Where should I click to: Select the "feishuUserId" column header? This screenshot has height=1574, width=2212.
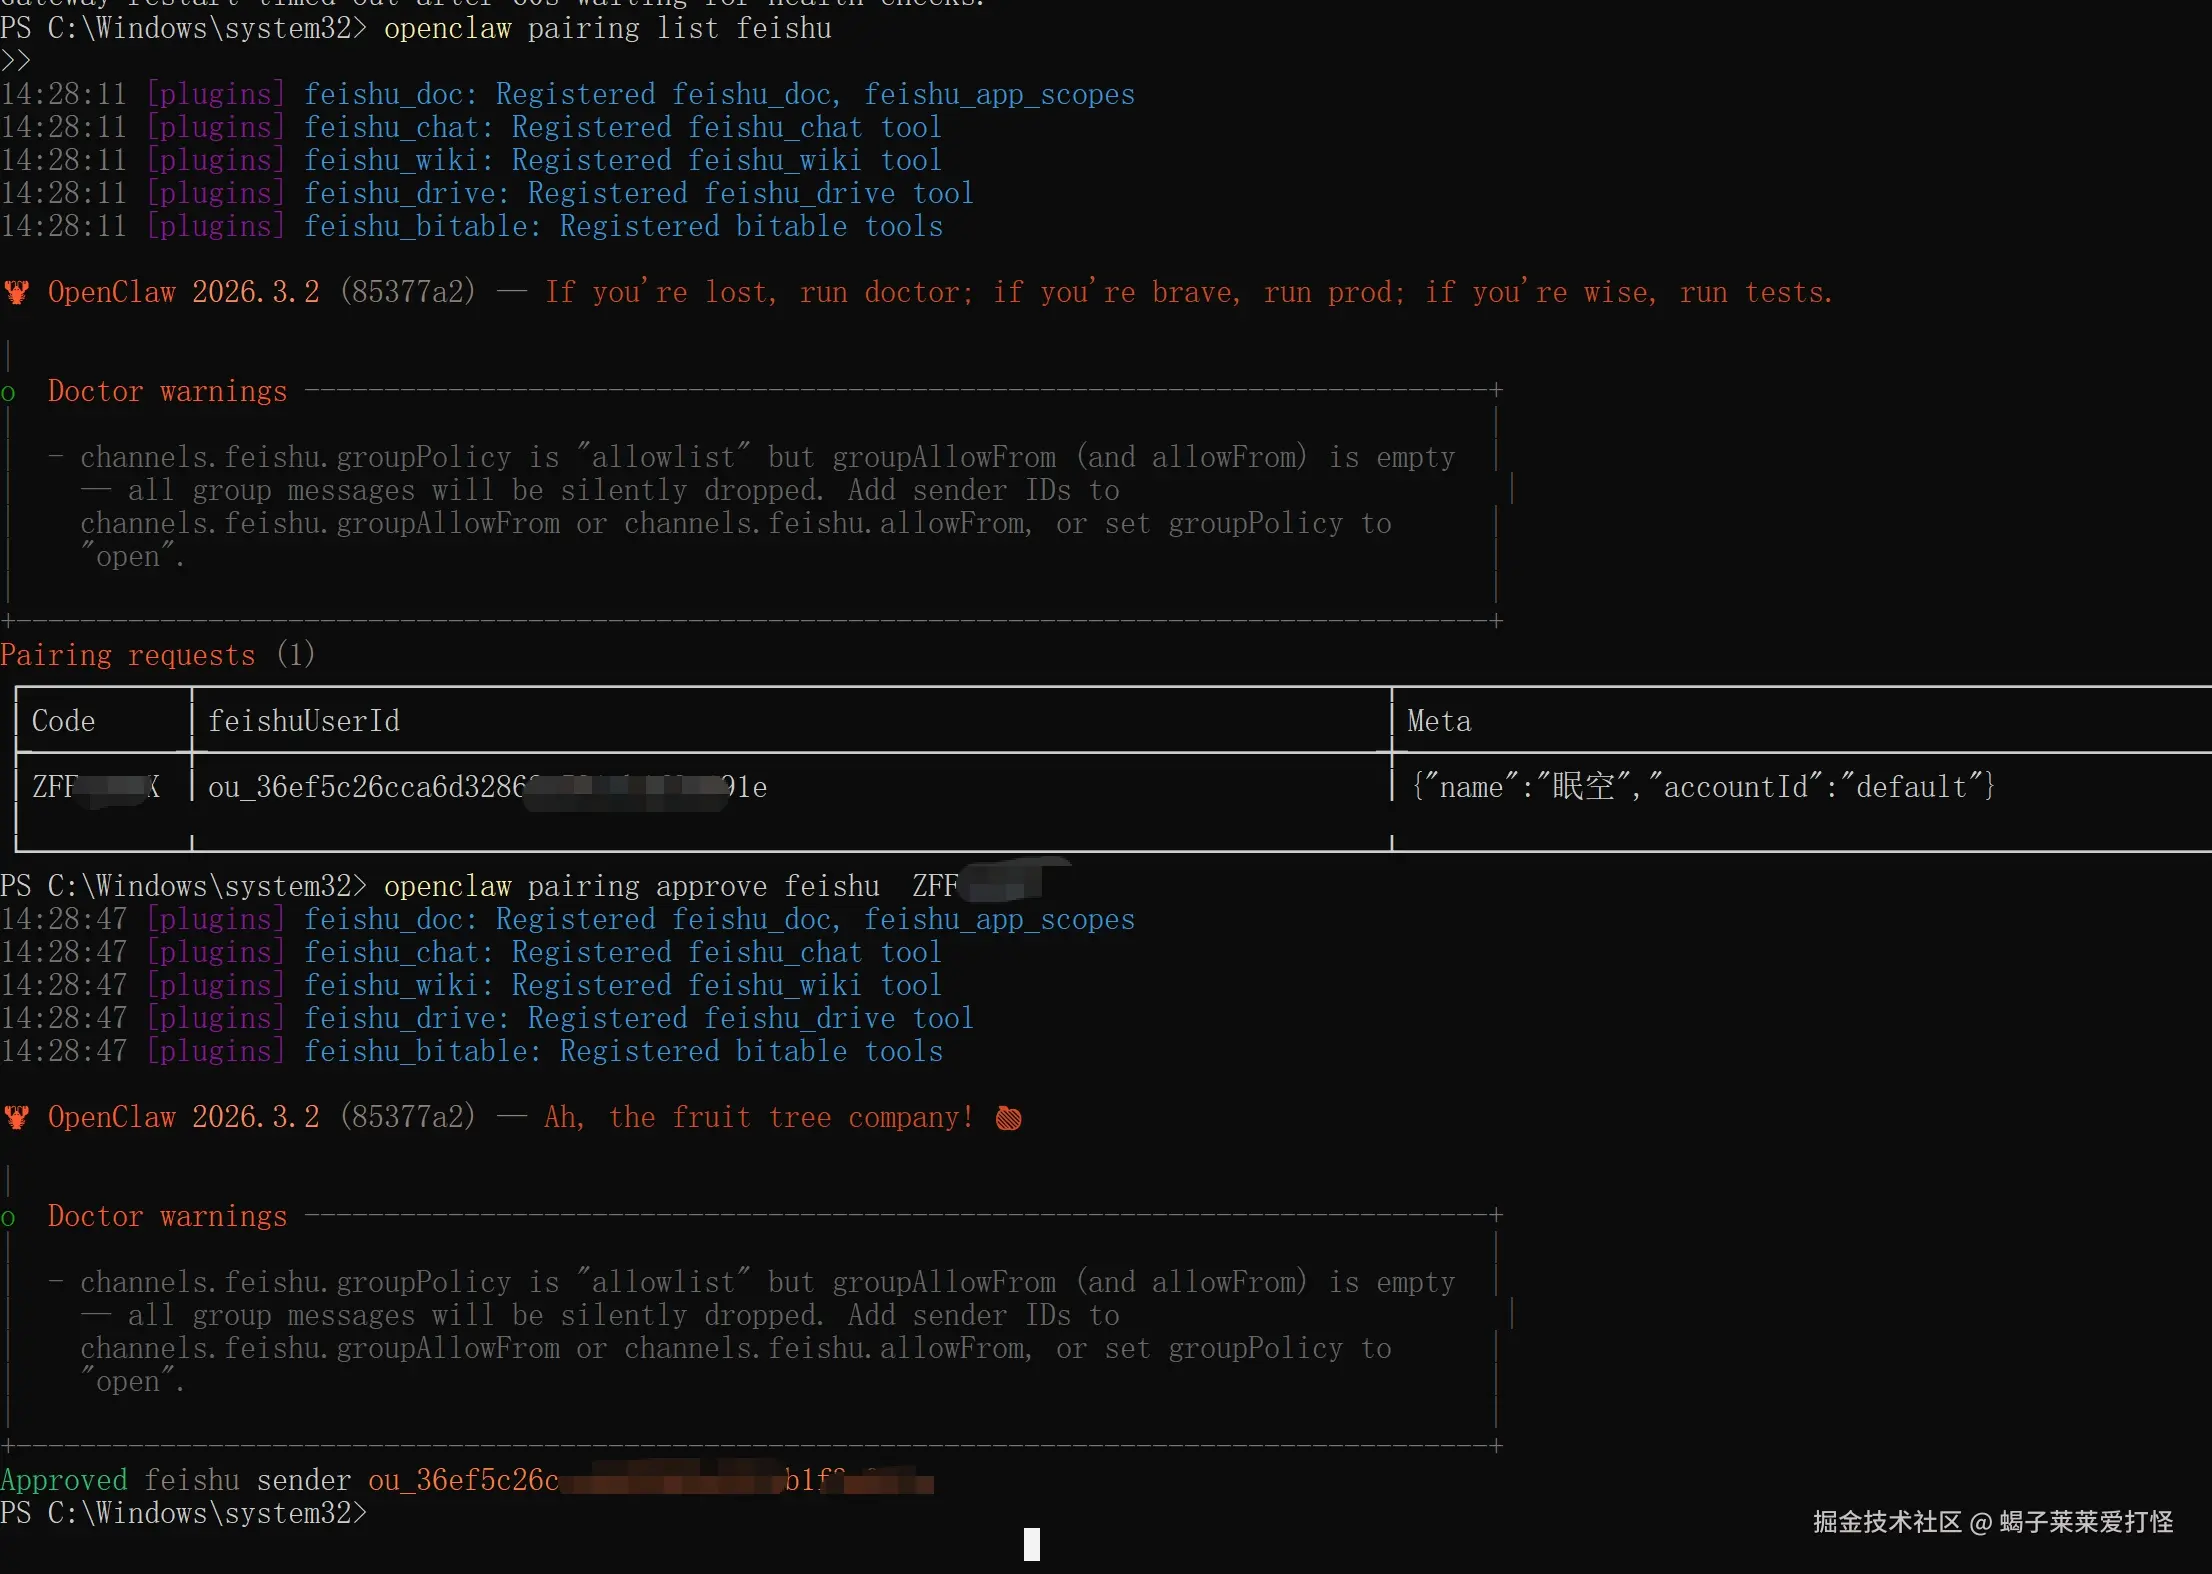point(303,721)
